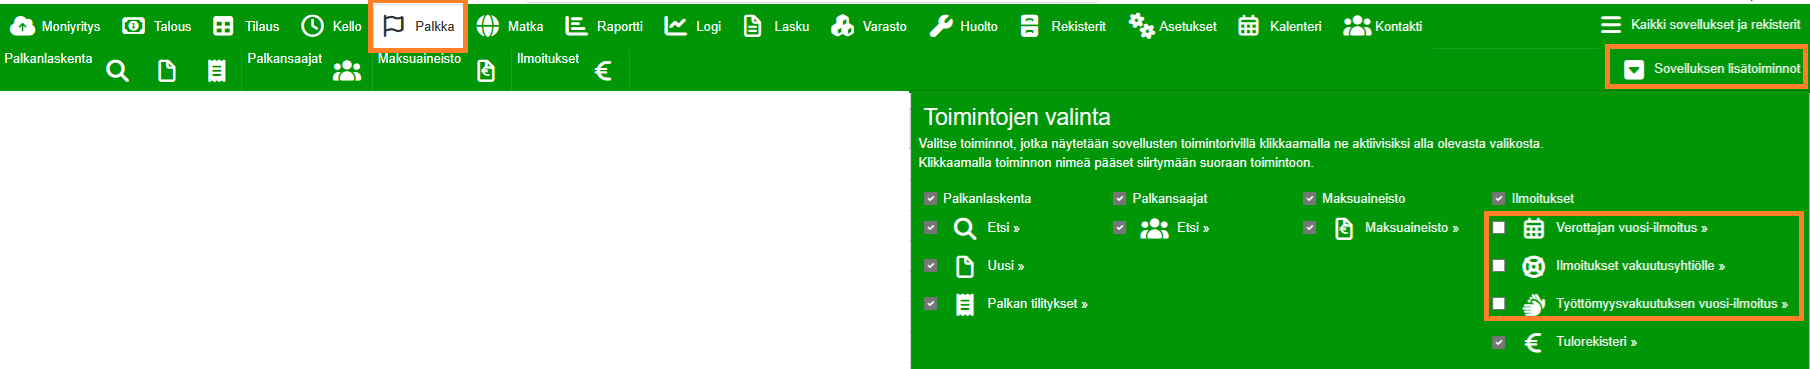Click the Maksuaineisto file icon in toolbar
This screenshot has height=369, width=1810.
pyautogui.click(x=486, y=71)
